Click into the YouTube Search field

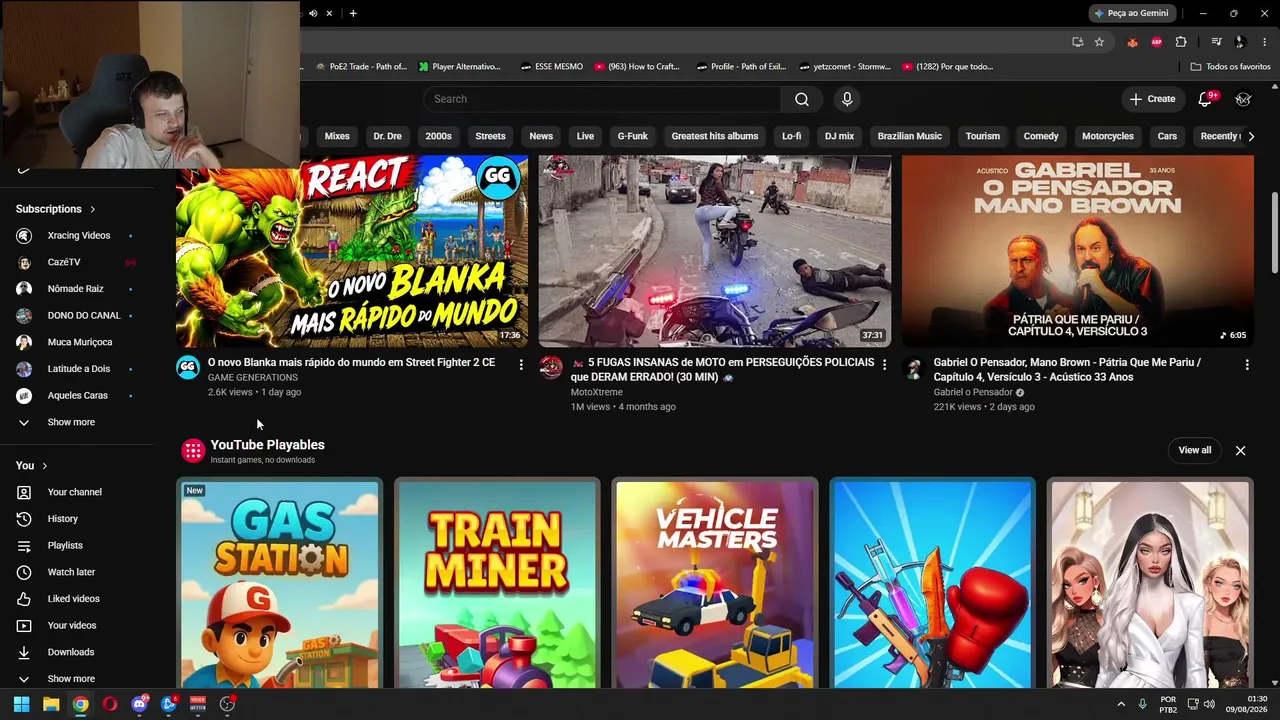coord(602,99)
